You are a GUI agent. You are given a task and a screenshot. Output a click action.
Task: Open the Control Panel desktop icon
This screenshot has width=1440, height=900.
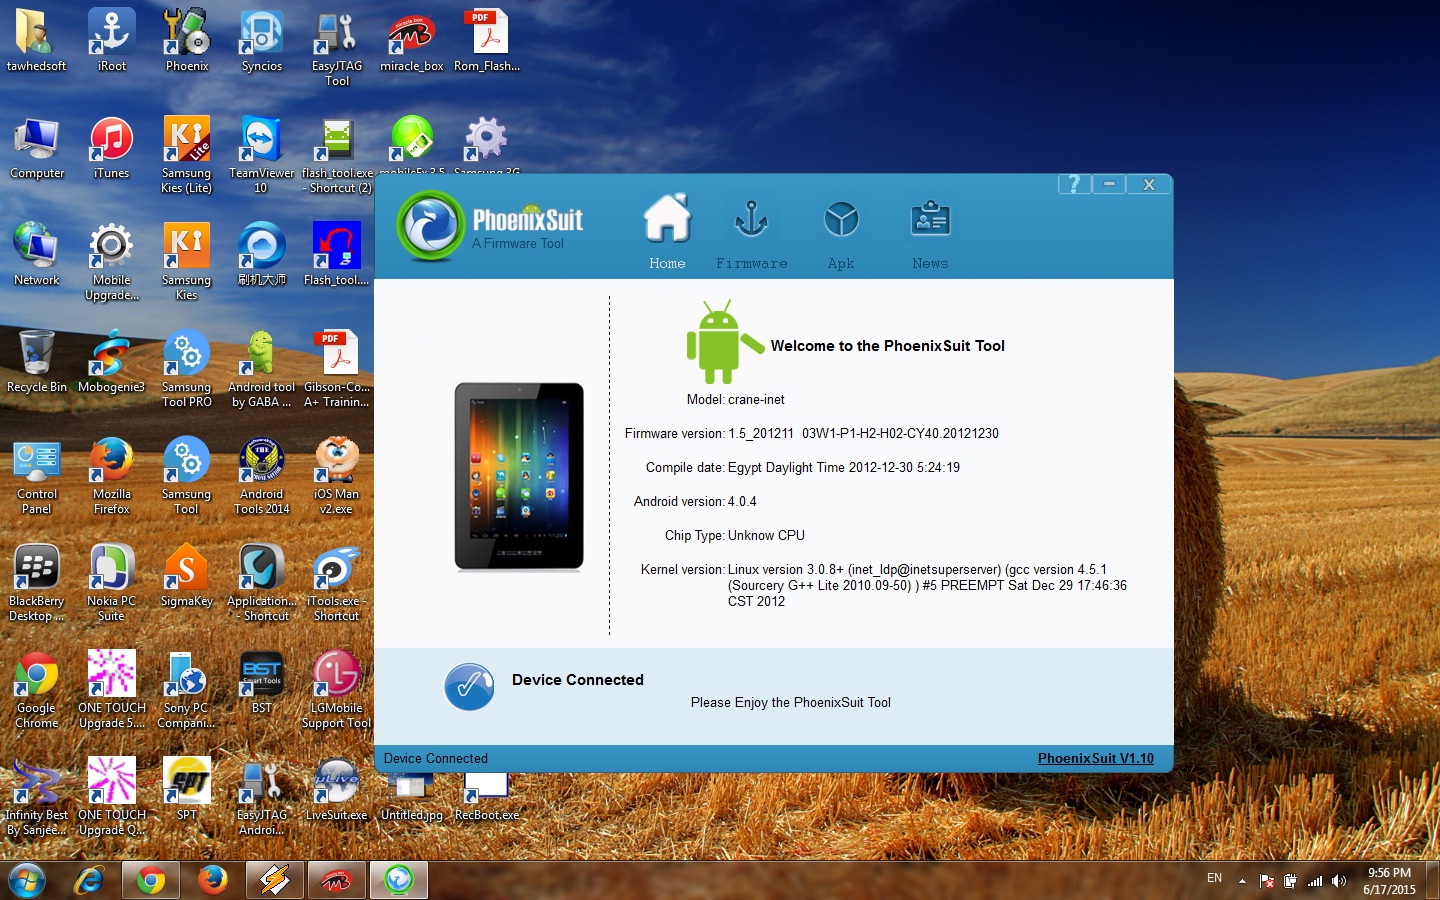(37, 476)
